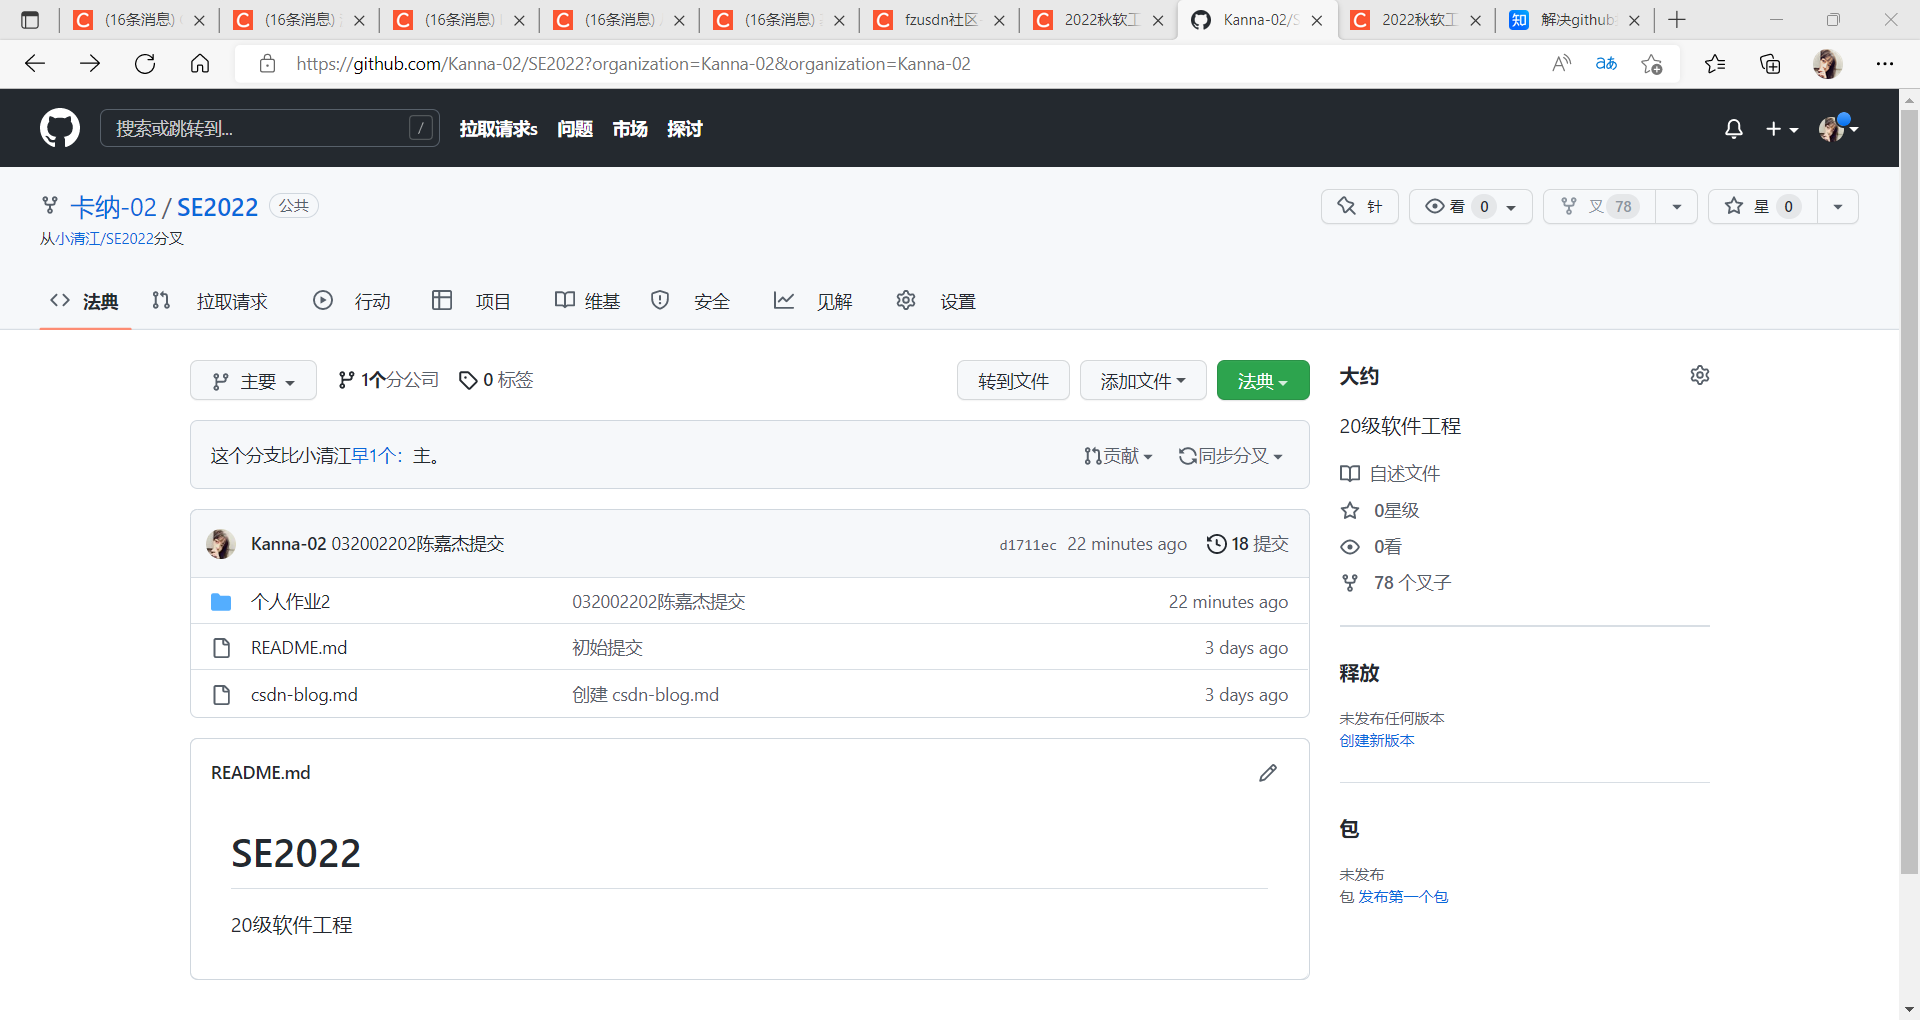
Task: Open the 个人作业2 folder
Action: [290, 602]
